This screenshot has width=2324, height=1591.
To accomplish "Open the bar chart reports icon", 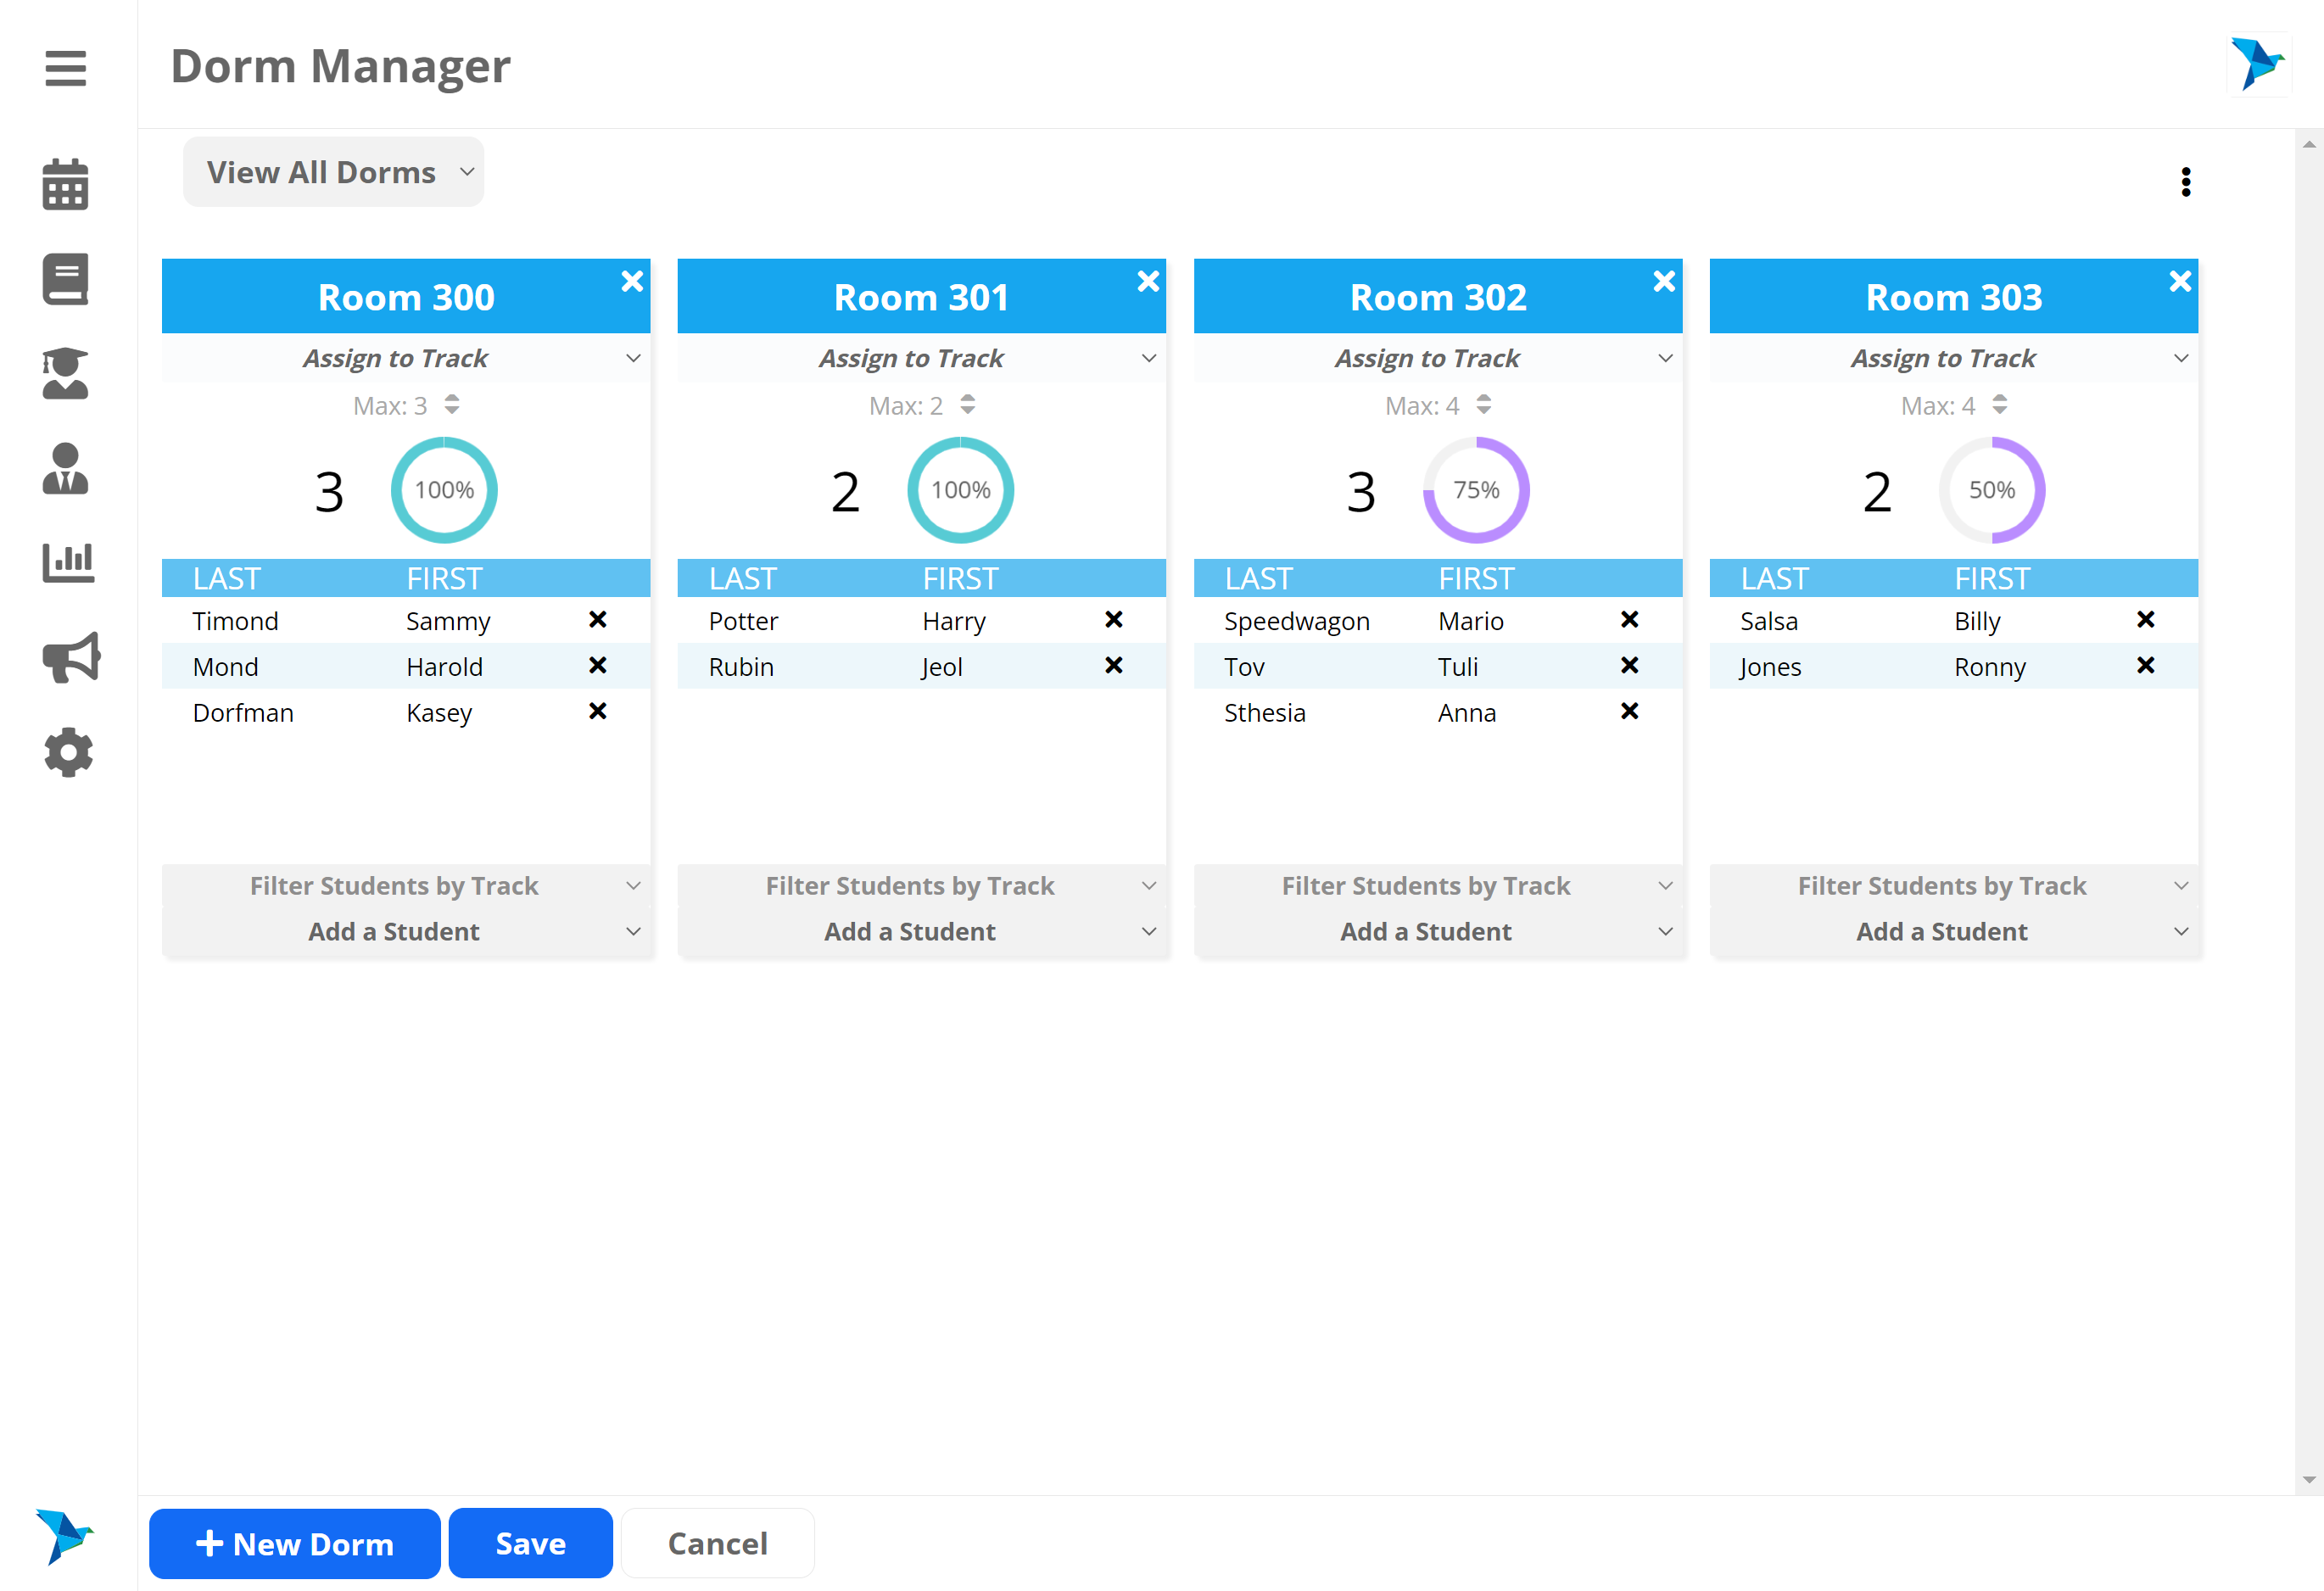I will (x=67, y=562).
